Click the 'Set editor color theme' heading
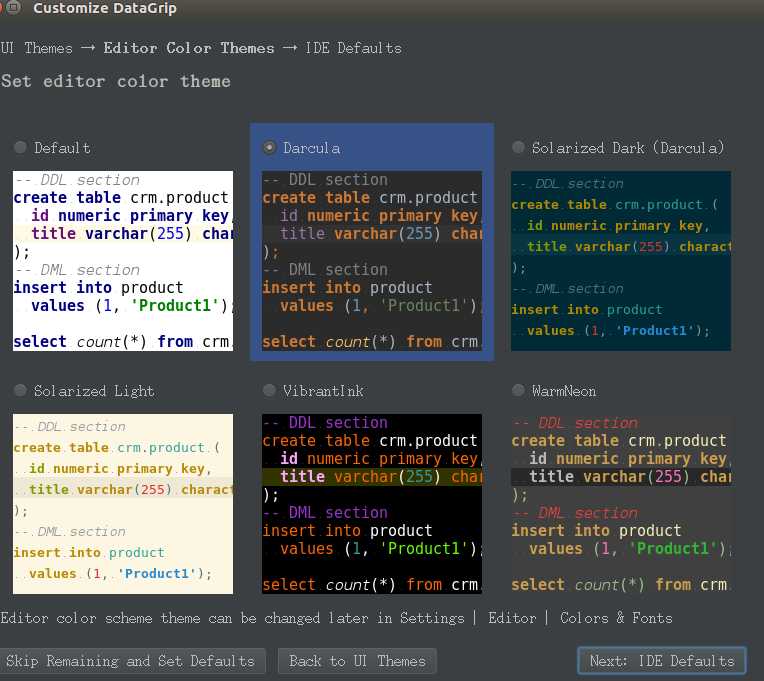The width and height of the screenshot is (764, 681). click(116, 81)
